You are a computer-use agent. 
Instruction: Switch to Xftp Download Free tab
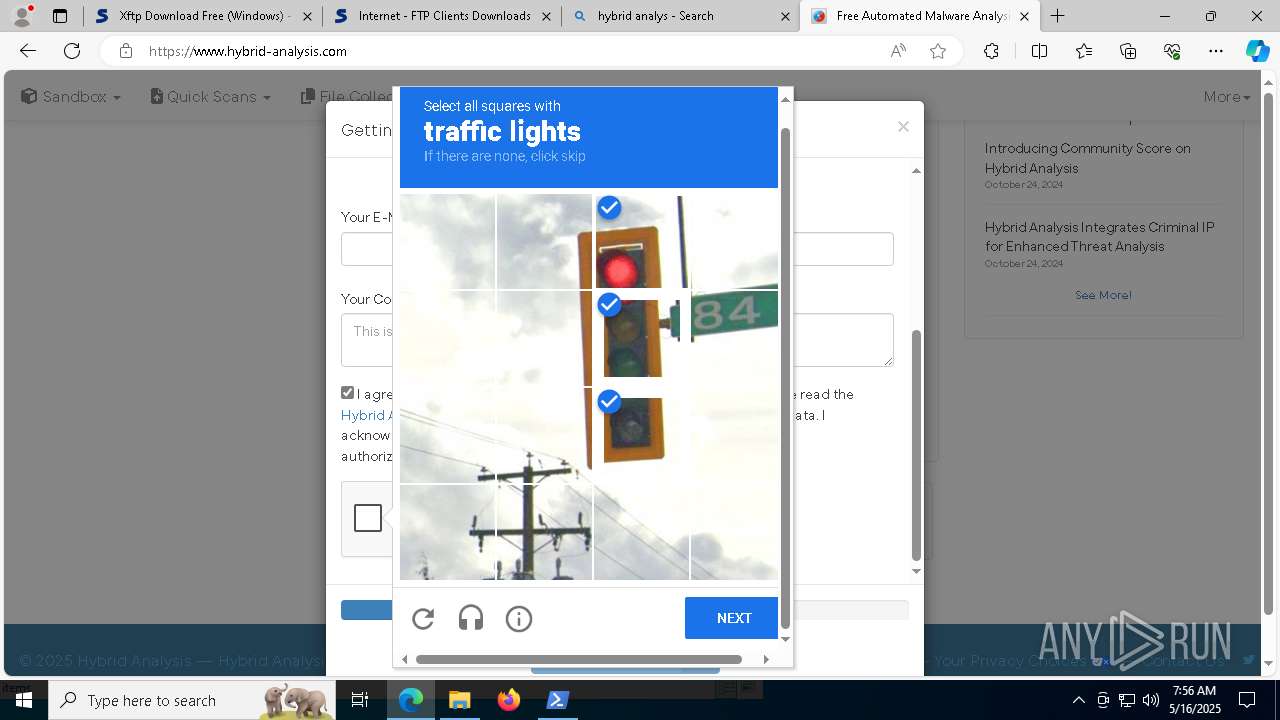(x=203, y=16)
